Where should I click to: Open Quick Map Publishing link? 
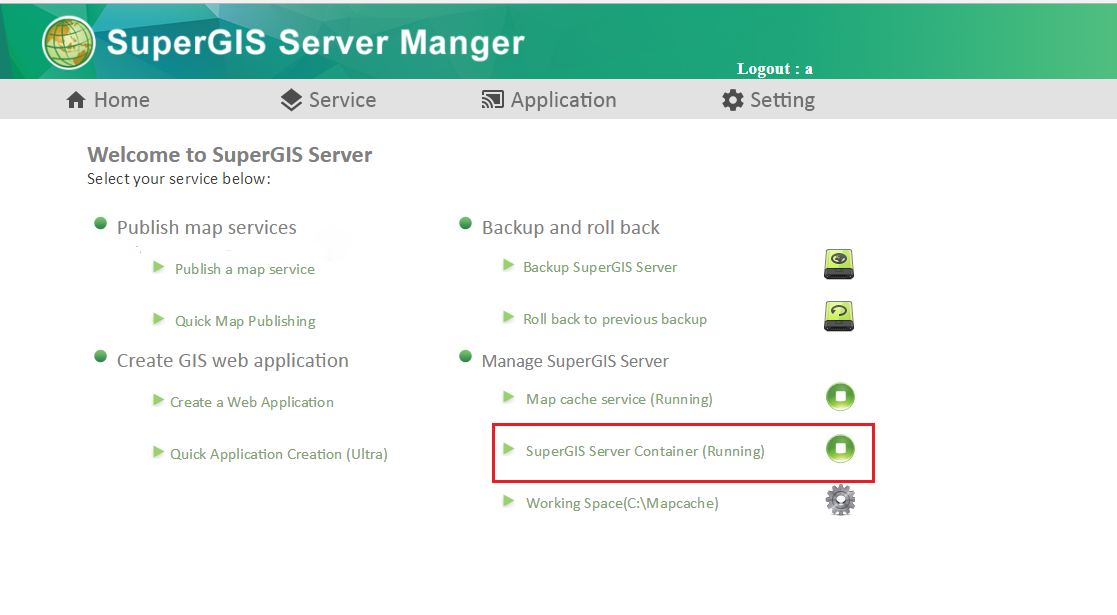click(246, 321)
